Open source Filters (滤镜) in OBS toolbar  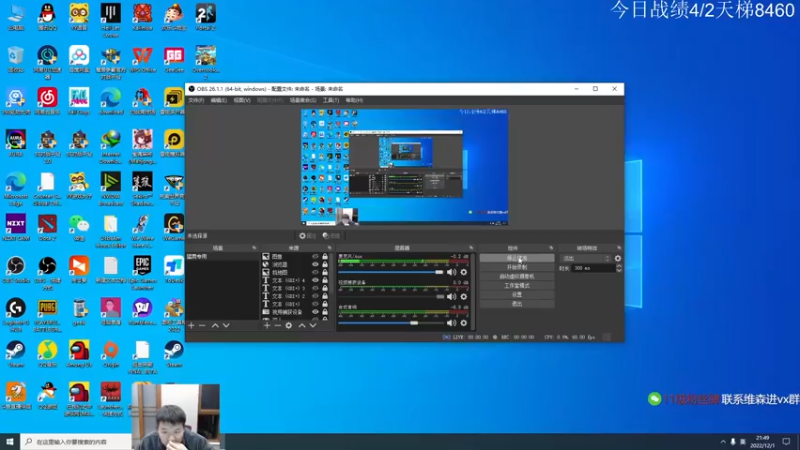point(331,236)
